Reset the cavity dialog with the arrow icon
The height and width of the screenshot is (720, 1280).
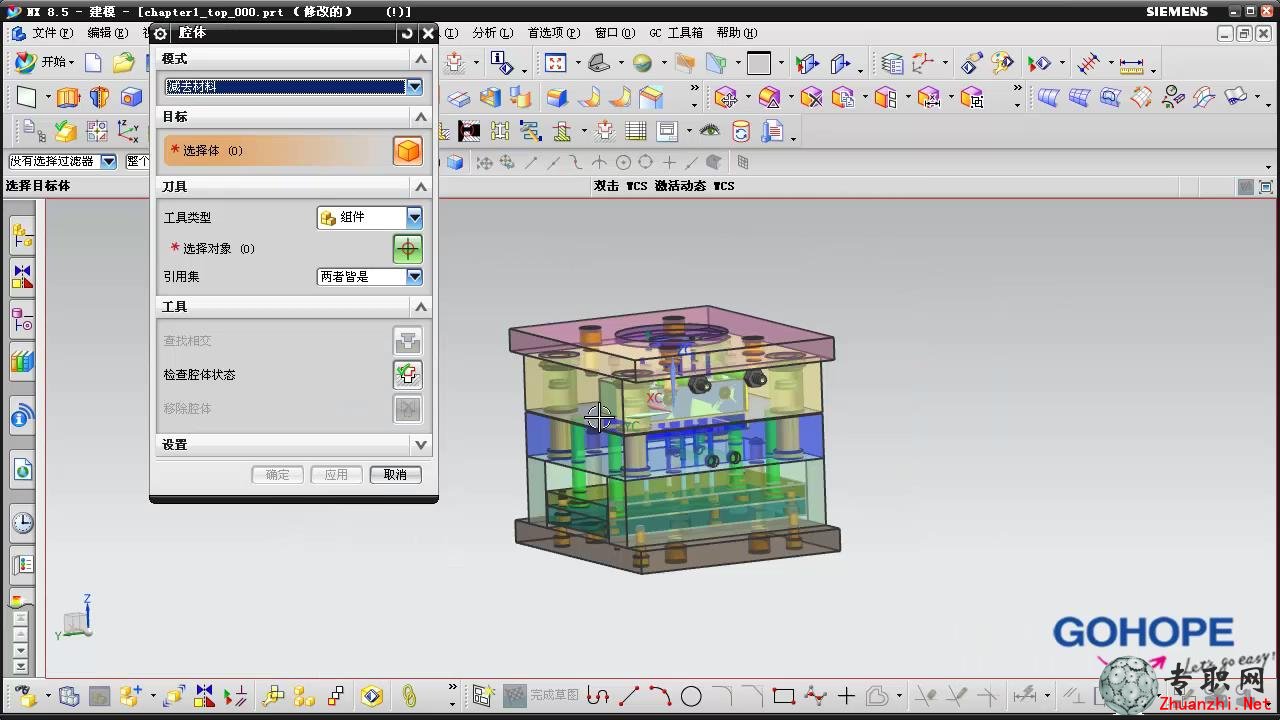(x=406, y=33)
